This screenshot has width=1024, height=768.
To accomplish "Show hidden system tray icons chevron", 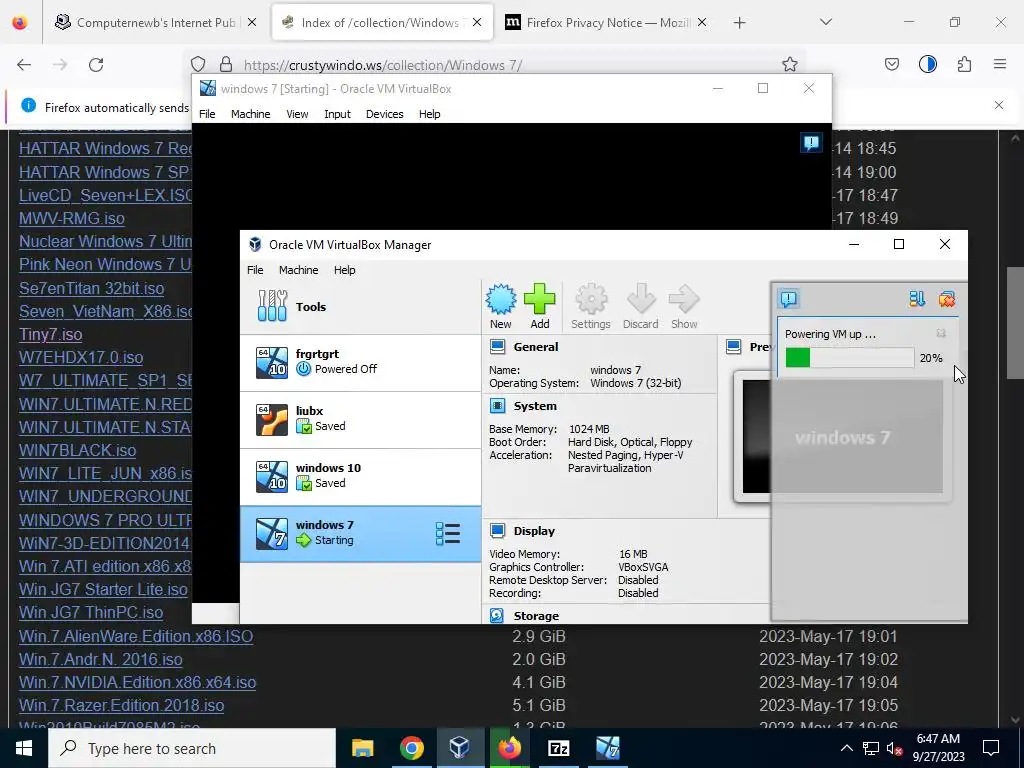I will [x=846, y=748].
